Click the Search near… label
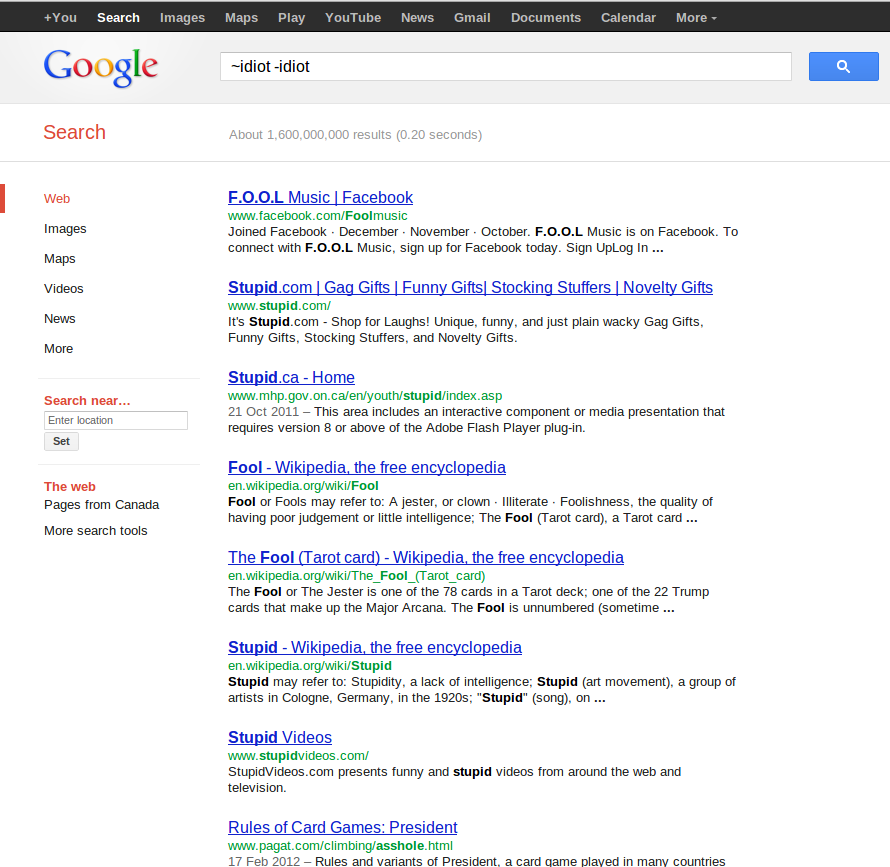 click(x=87, y=401)
